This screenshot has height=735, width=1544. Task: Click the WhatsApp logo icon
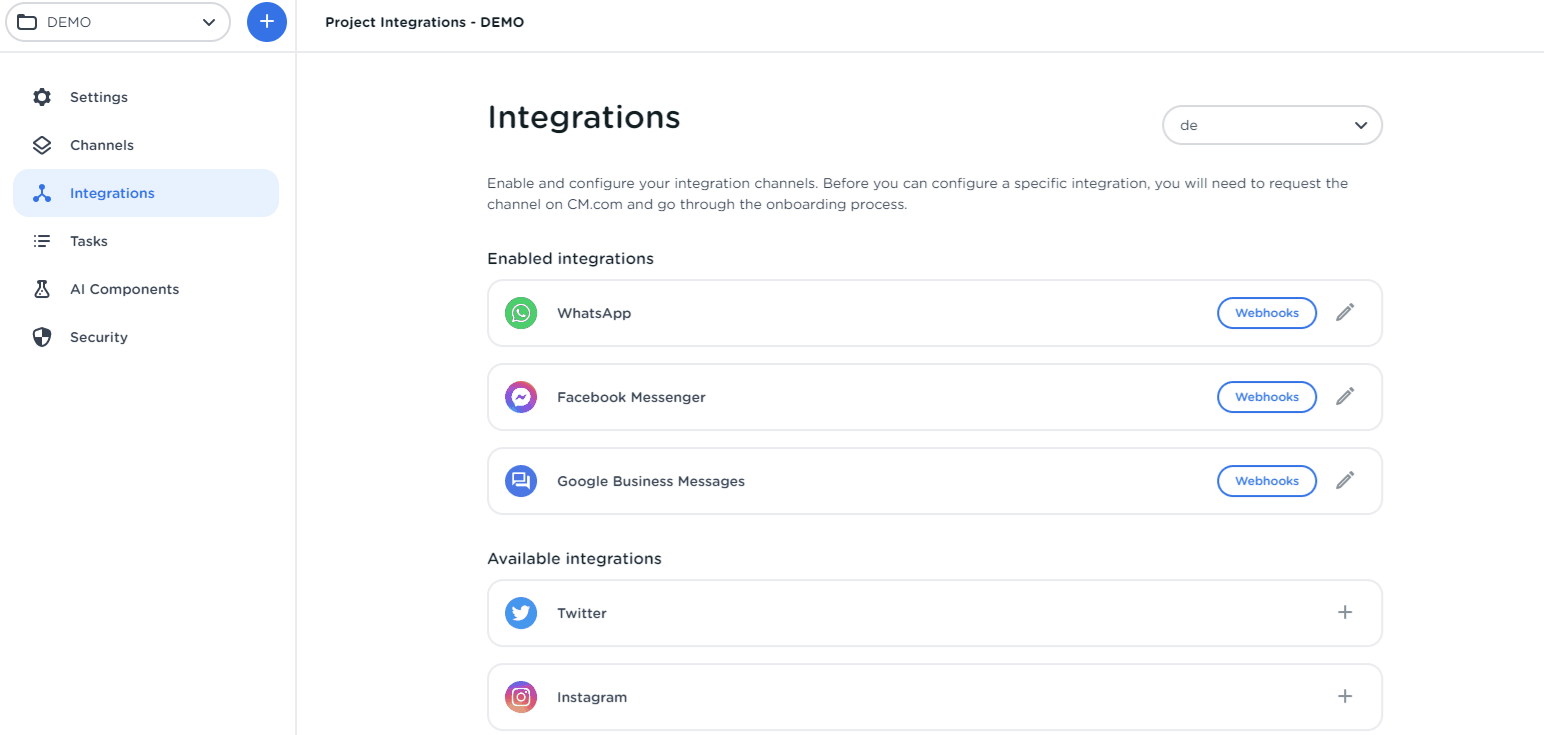(521, 313)
